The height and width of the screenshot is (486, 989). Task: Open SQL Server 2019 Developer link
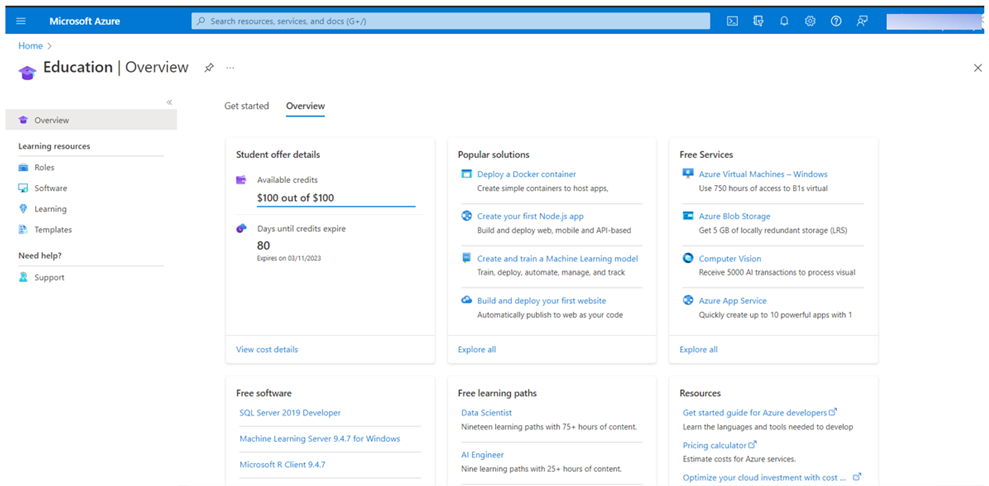pyautogui.click(x=290, y=413)
